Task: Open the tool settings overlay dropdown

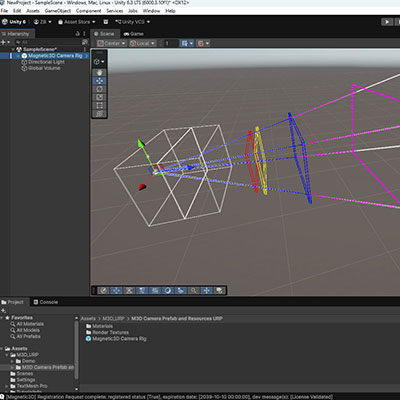Action: pyautogui.click(x=99, y=62)
